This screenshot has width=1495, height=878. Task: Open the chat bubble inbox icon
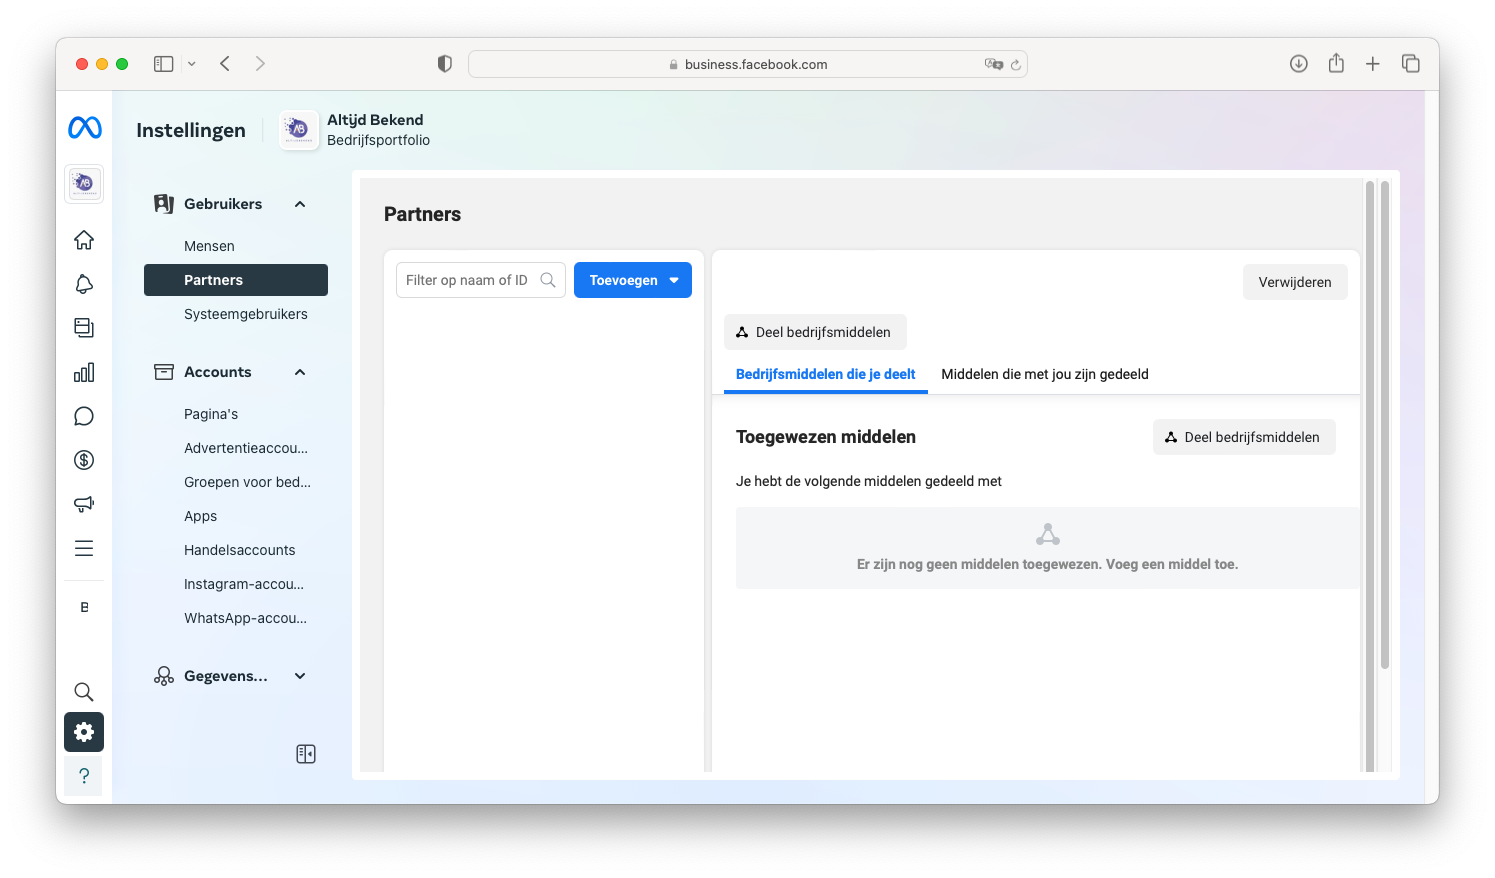84,416
